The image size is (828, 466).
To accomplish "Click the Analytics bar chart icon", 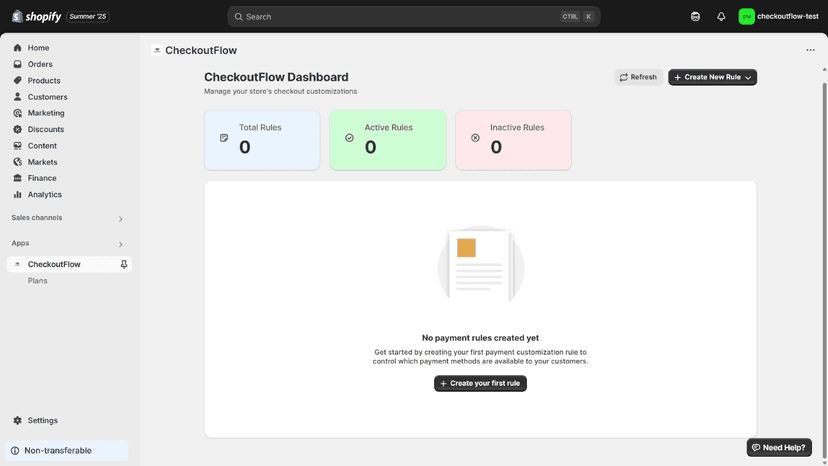I will (17, 194).
